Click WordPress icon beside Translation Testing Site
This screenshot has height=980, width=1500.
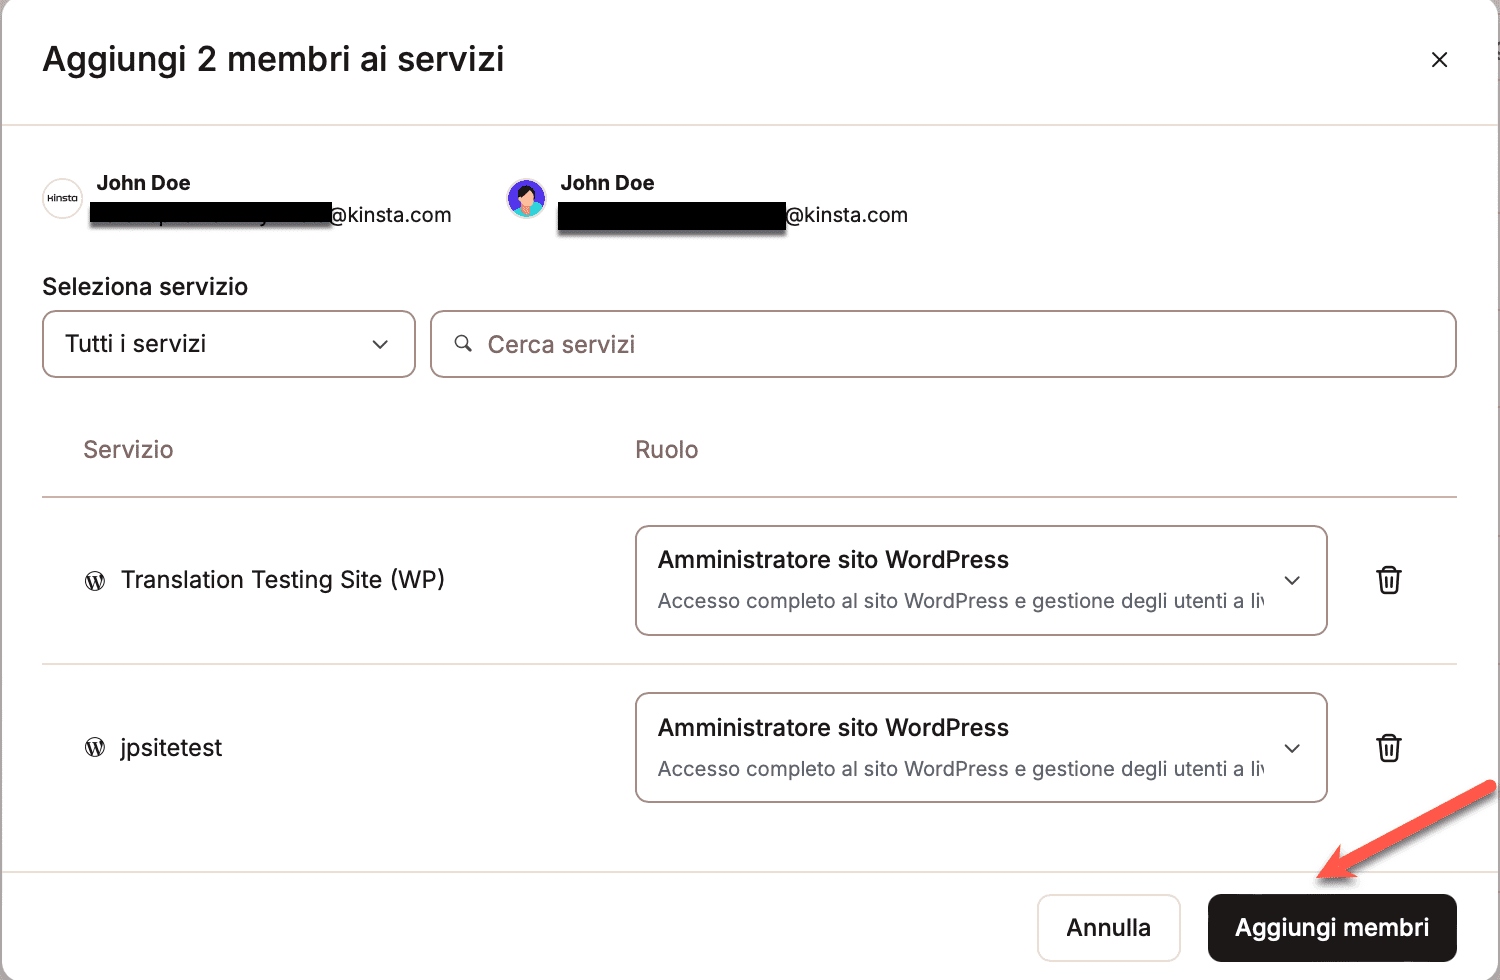click(95, 581)
